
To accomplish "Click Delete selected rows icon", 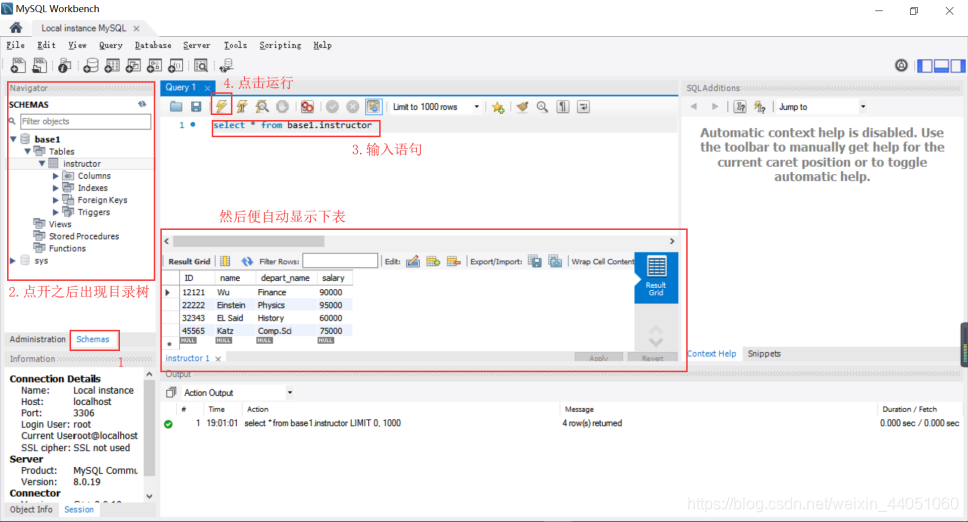I will [454, 262].
